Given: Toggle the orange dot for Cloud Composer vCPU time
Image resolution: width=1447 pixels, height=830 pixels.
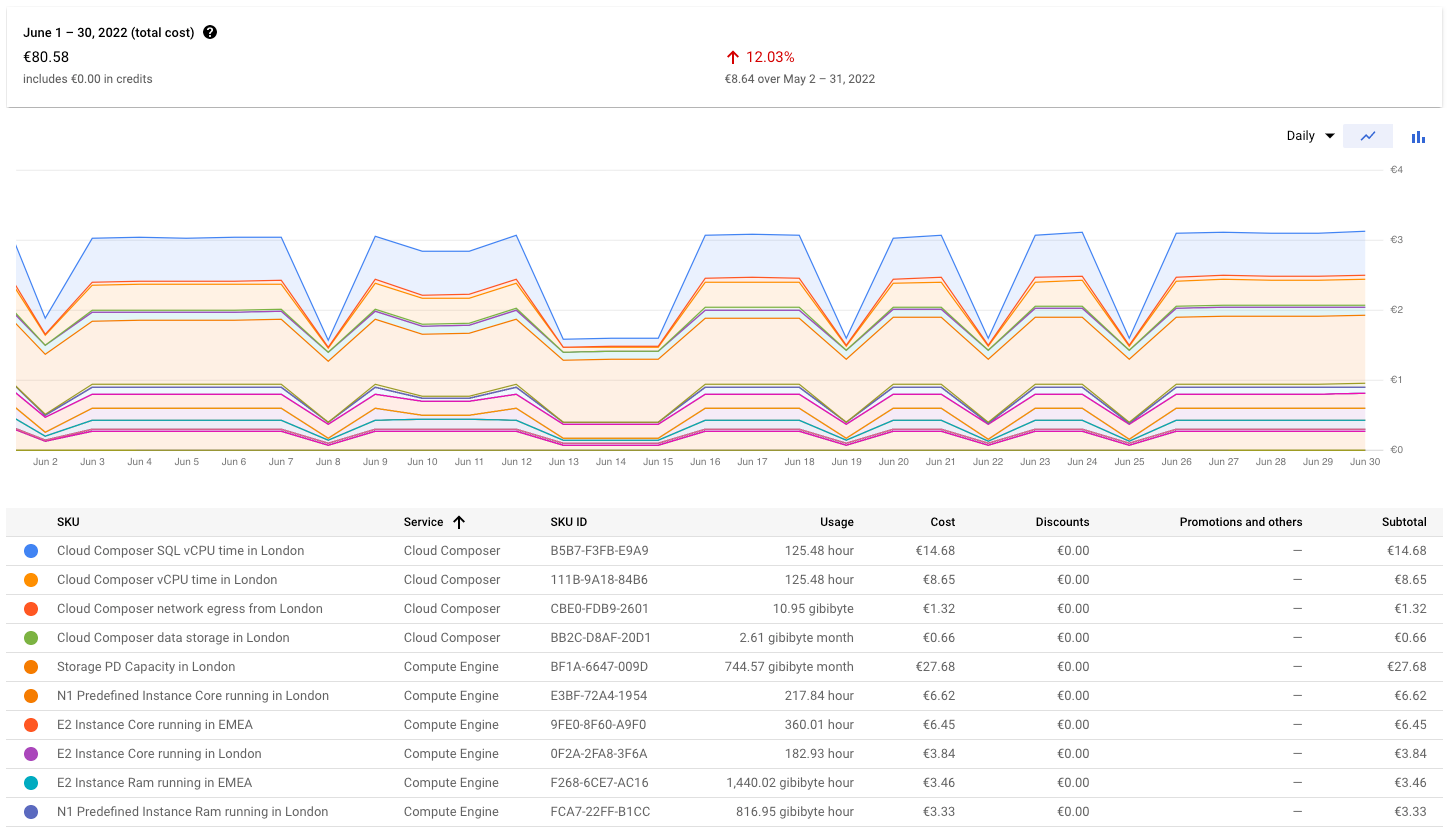Looking at the screenshot, I should 29,579.
